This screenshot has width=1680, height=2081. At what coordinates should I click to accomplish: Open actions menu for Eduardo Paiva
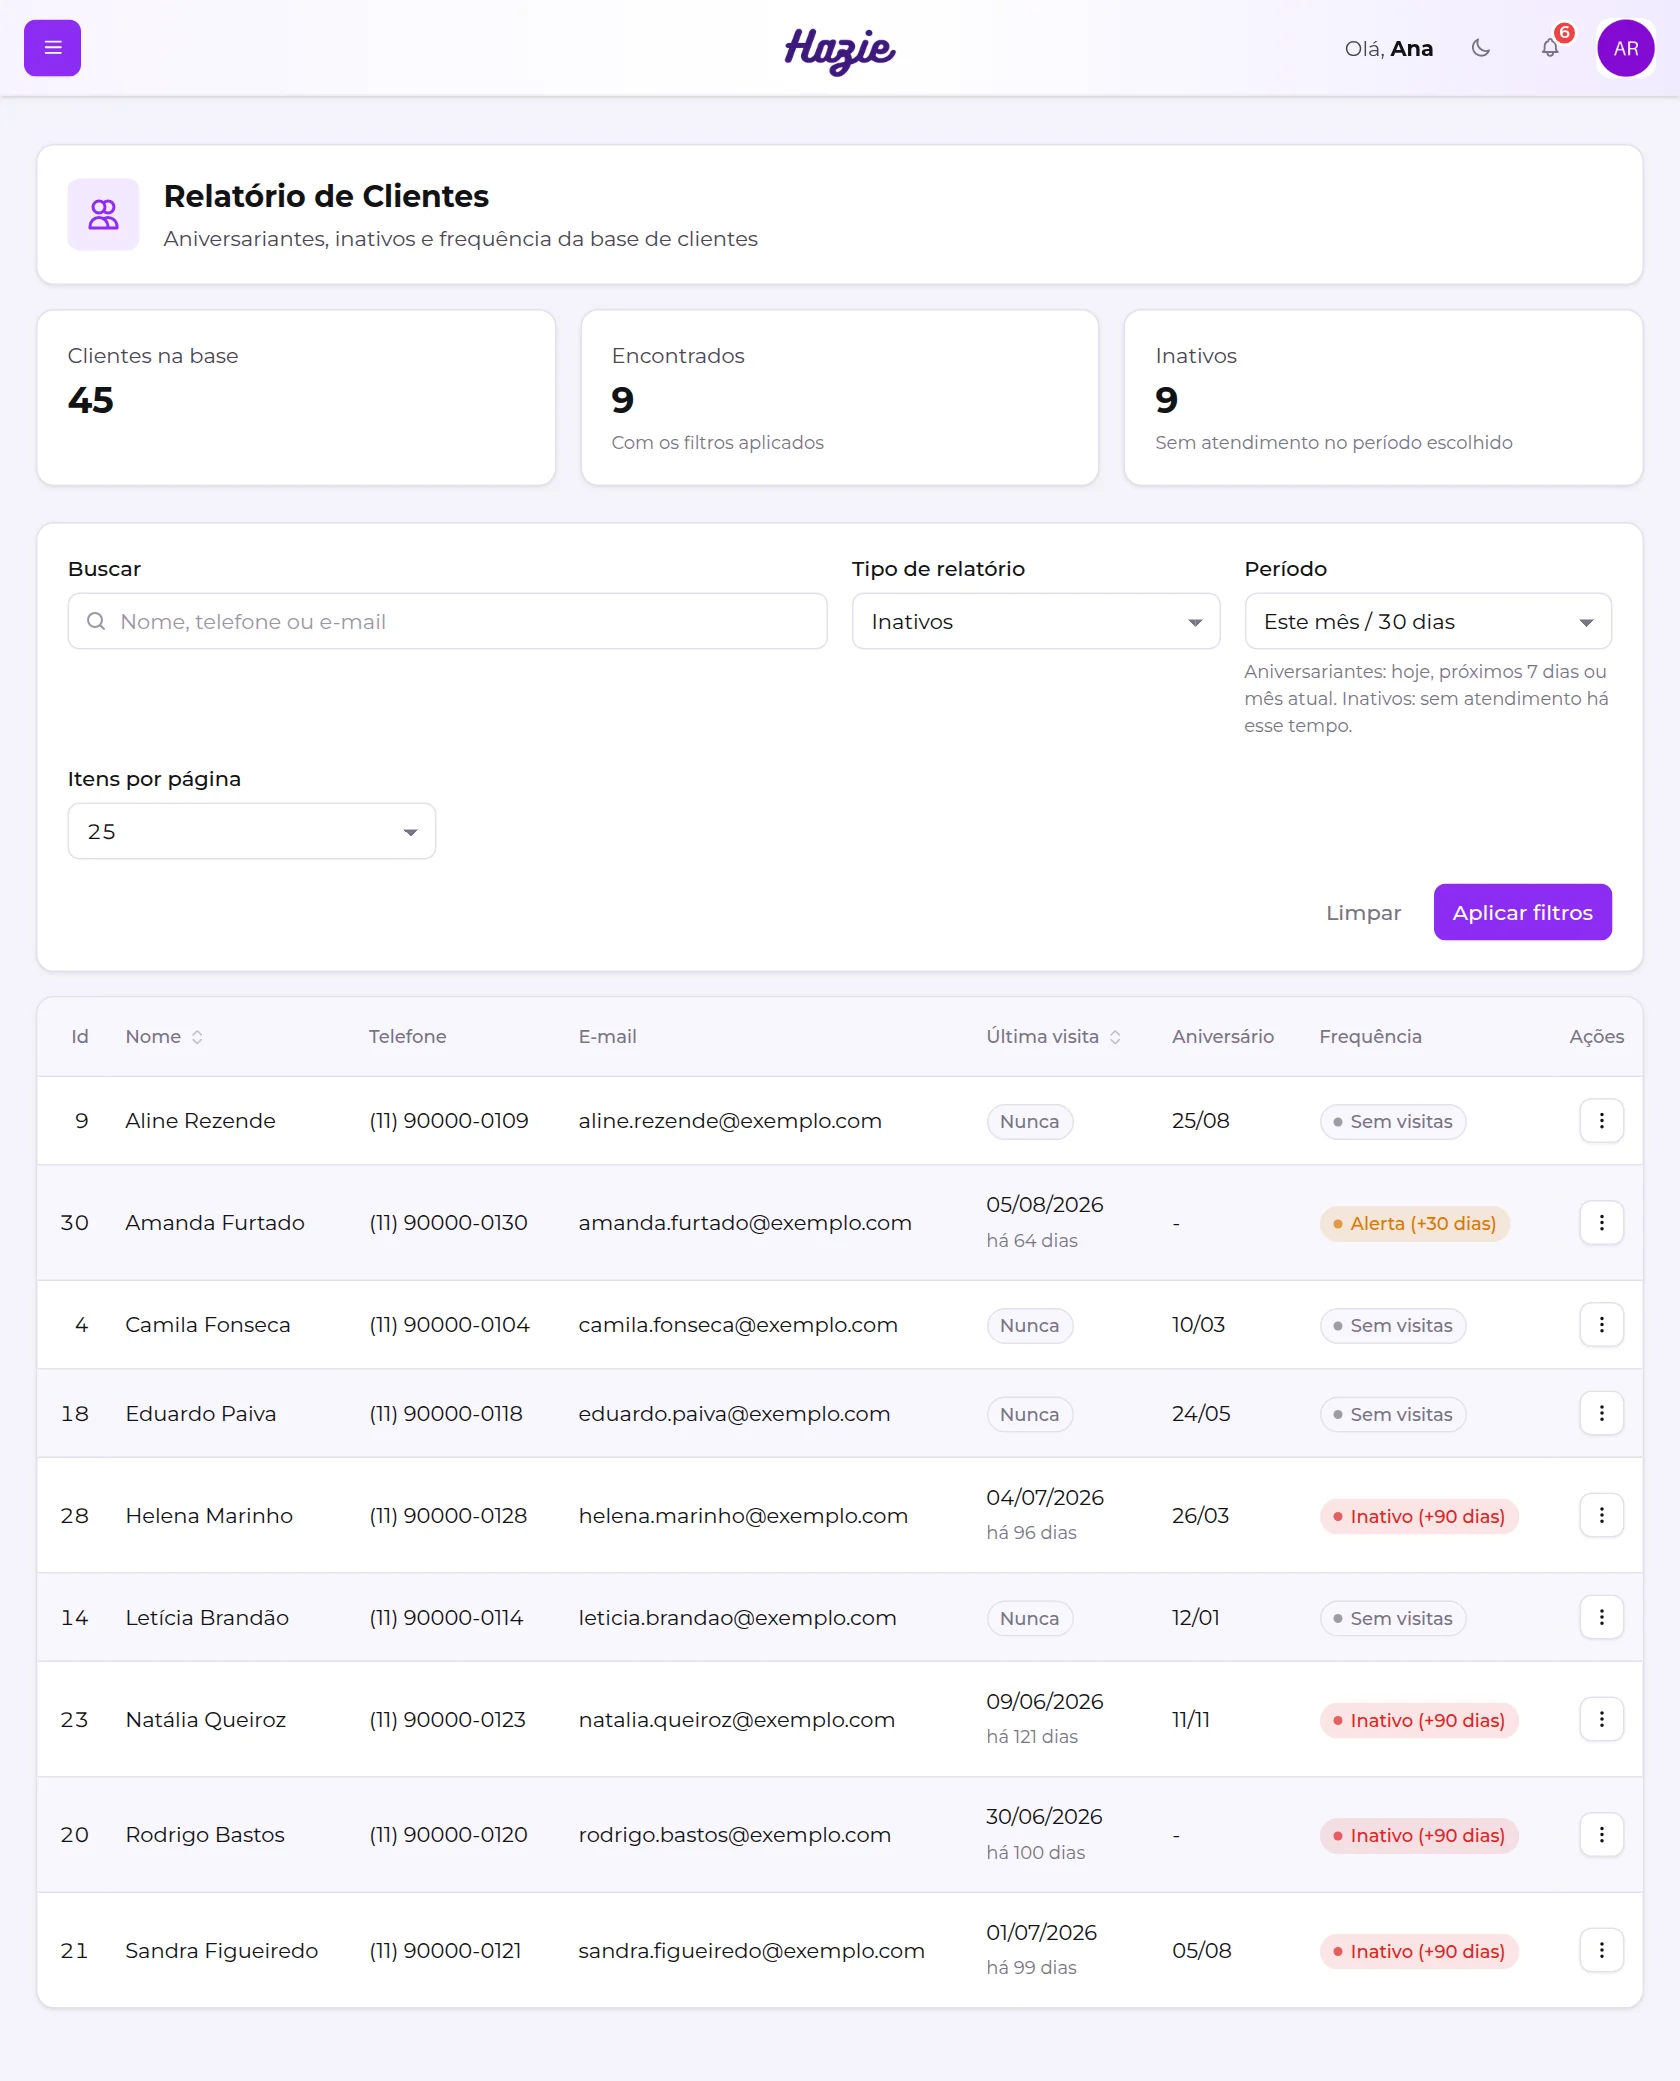click(1601, 1414)
